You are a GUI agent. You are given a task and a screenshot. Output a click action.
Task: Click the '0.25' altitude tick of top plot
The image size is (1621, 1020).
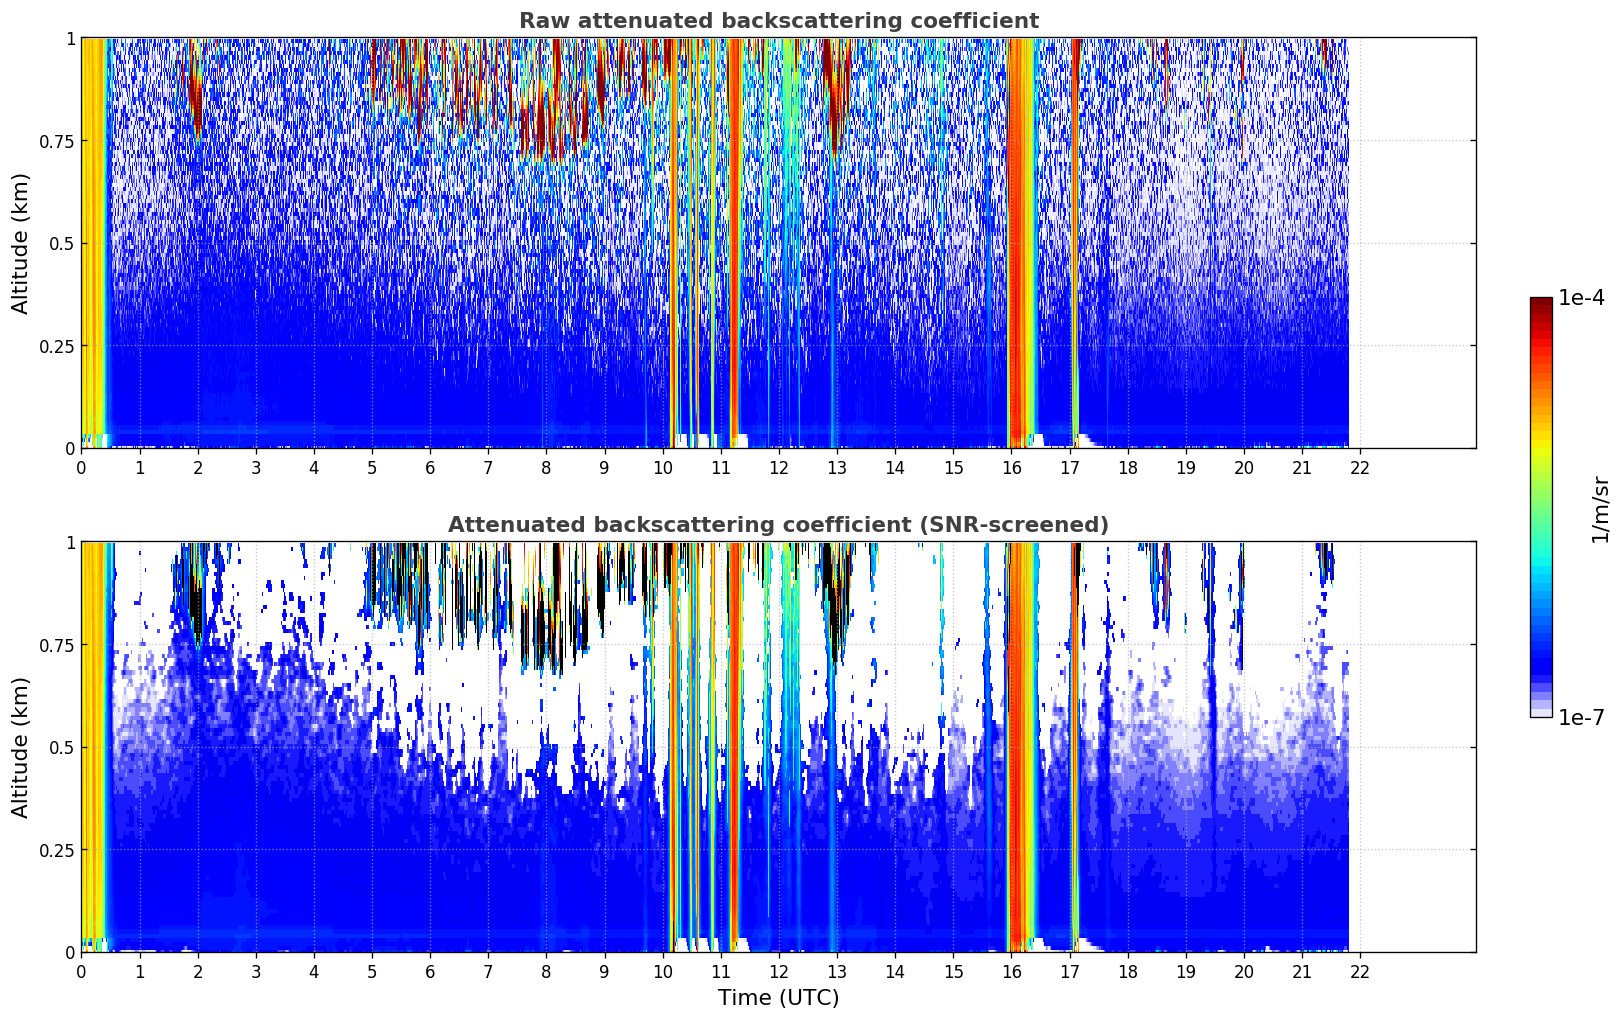tap(57, 346)
